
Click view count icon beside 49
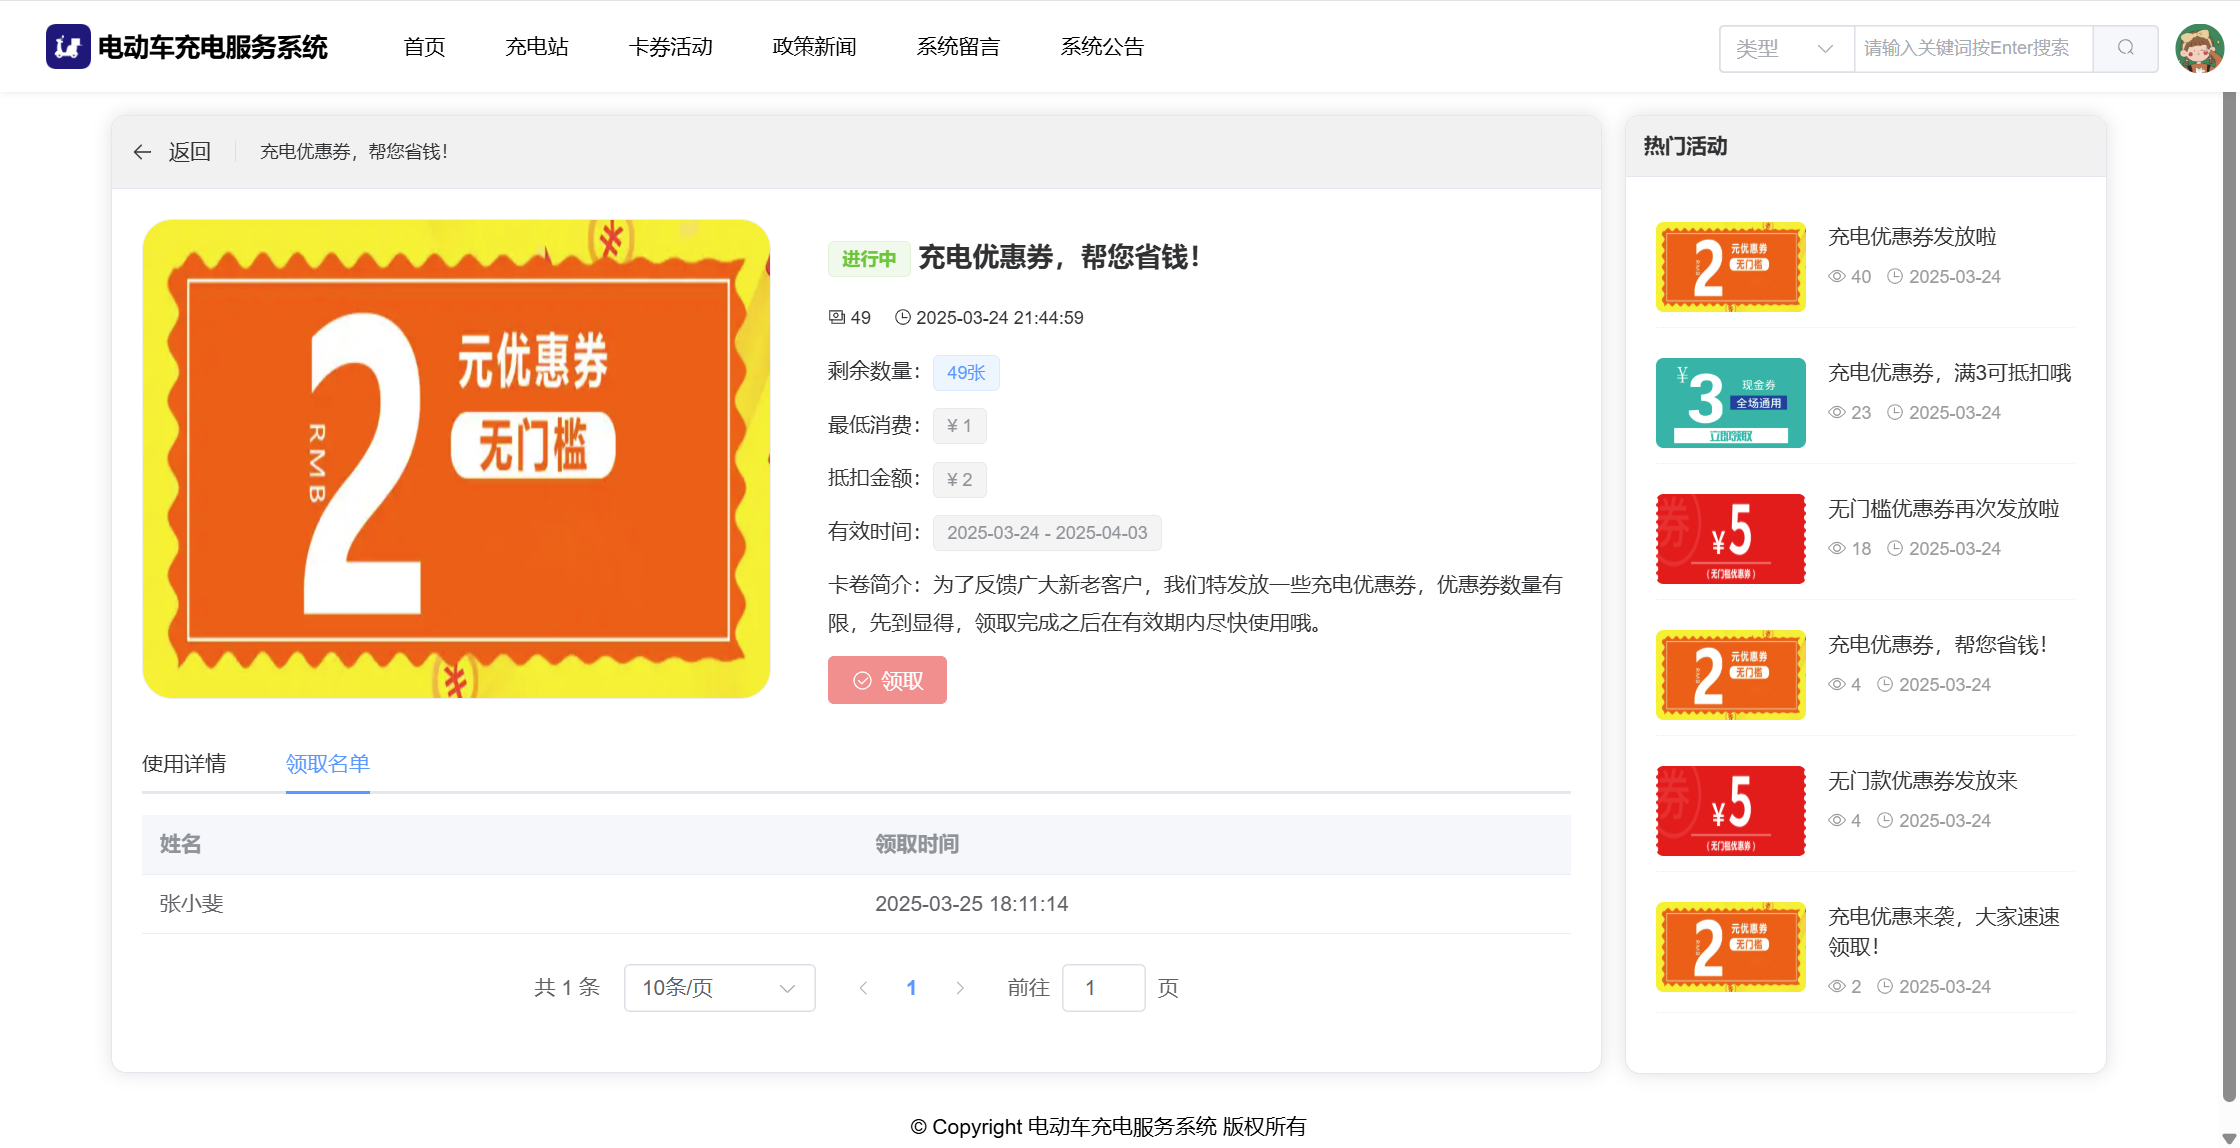click(x=836, y=317)
